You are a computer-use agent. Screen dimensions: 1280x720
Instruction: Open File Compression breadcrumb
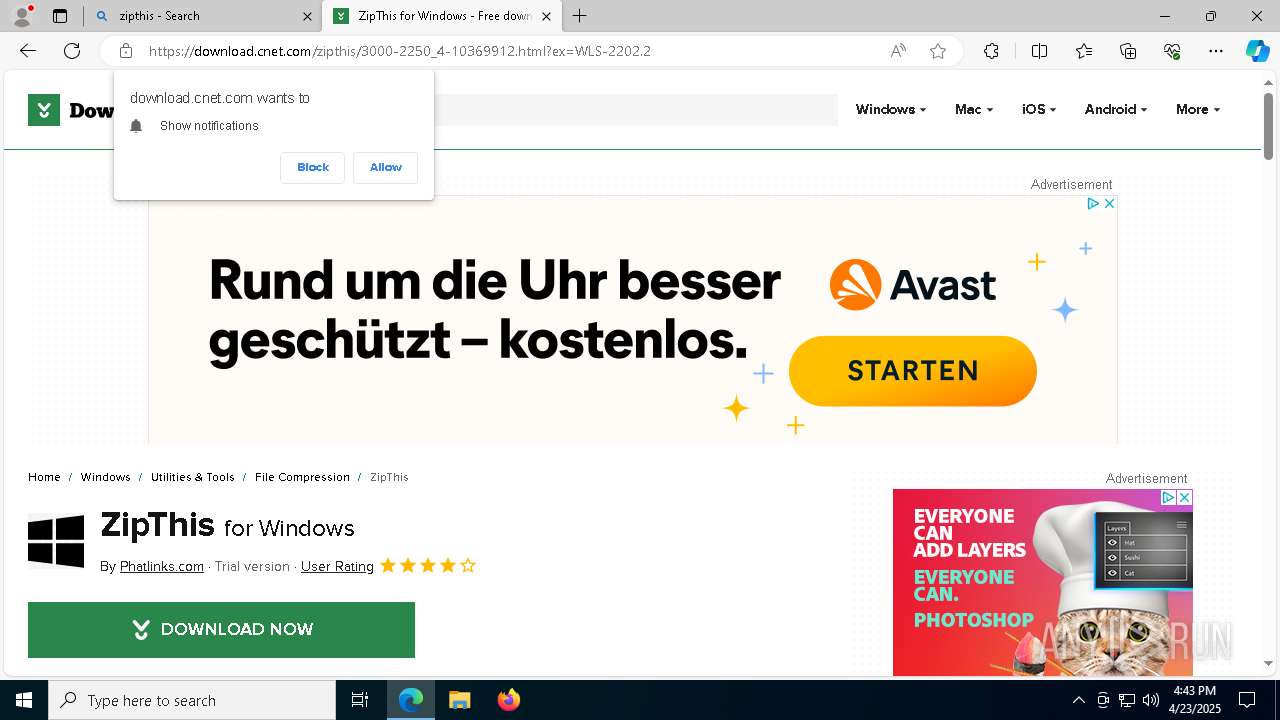[x=302, y=477]
